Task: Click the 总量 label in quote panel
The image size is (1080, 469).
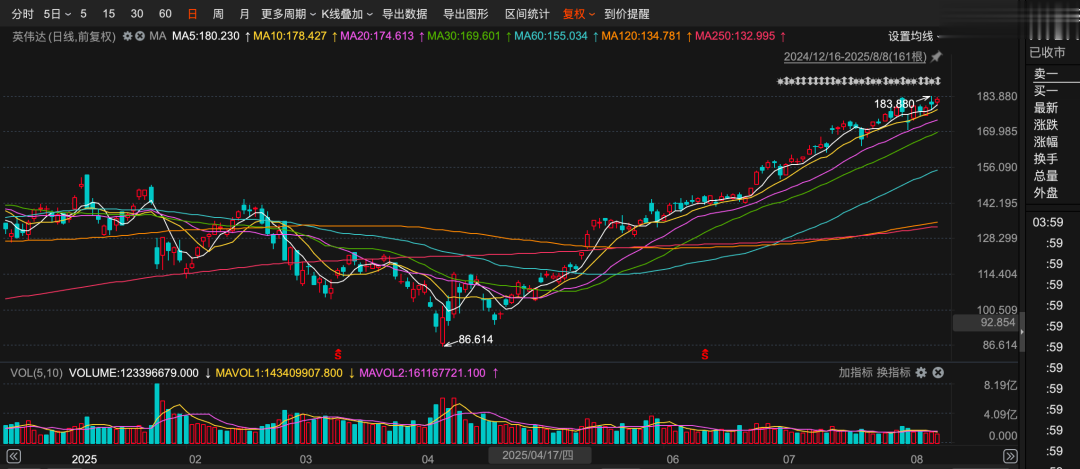Action: point(1046,176)
